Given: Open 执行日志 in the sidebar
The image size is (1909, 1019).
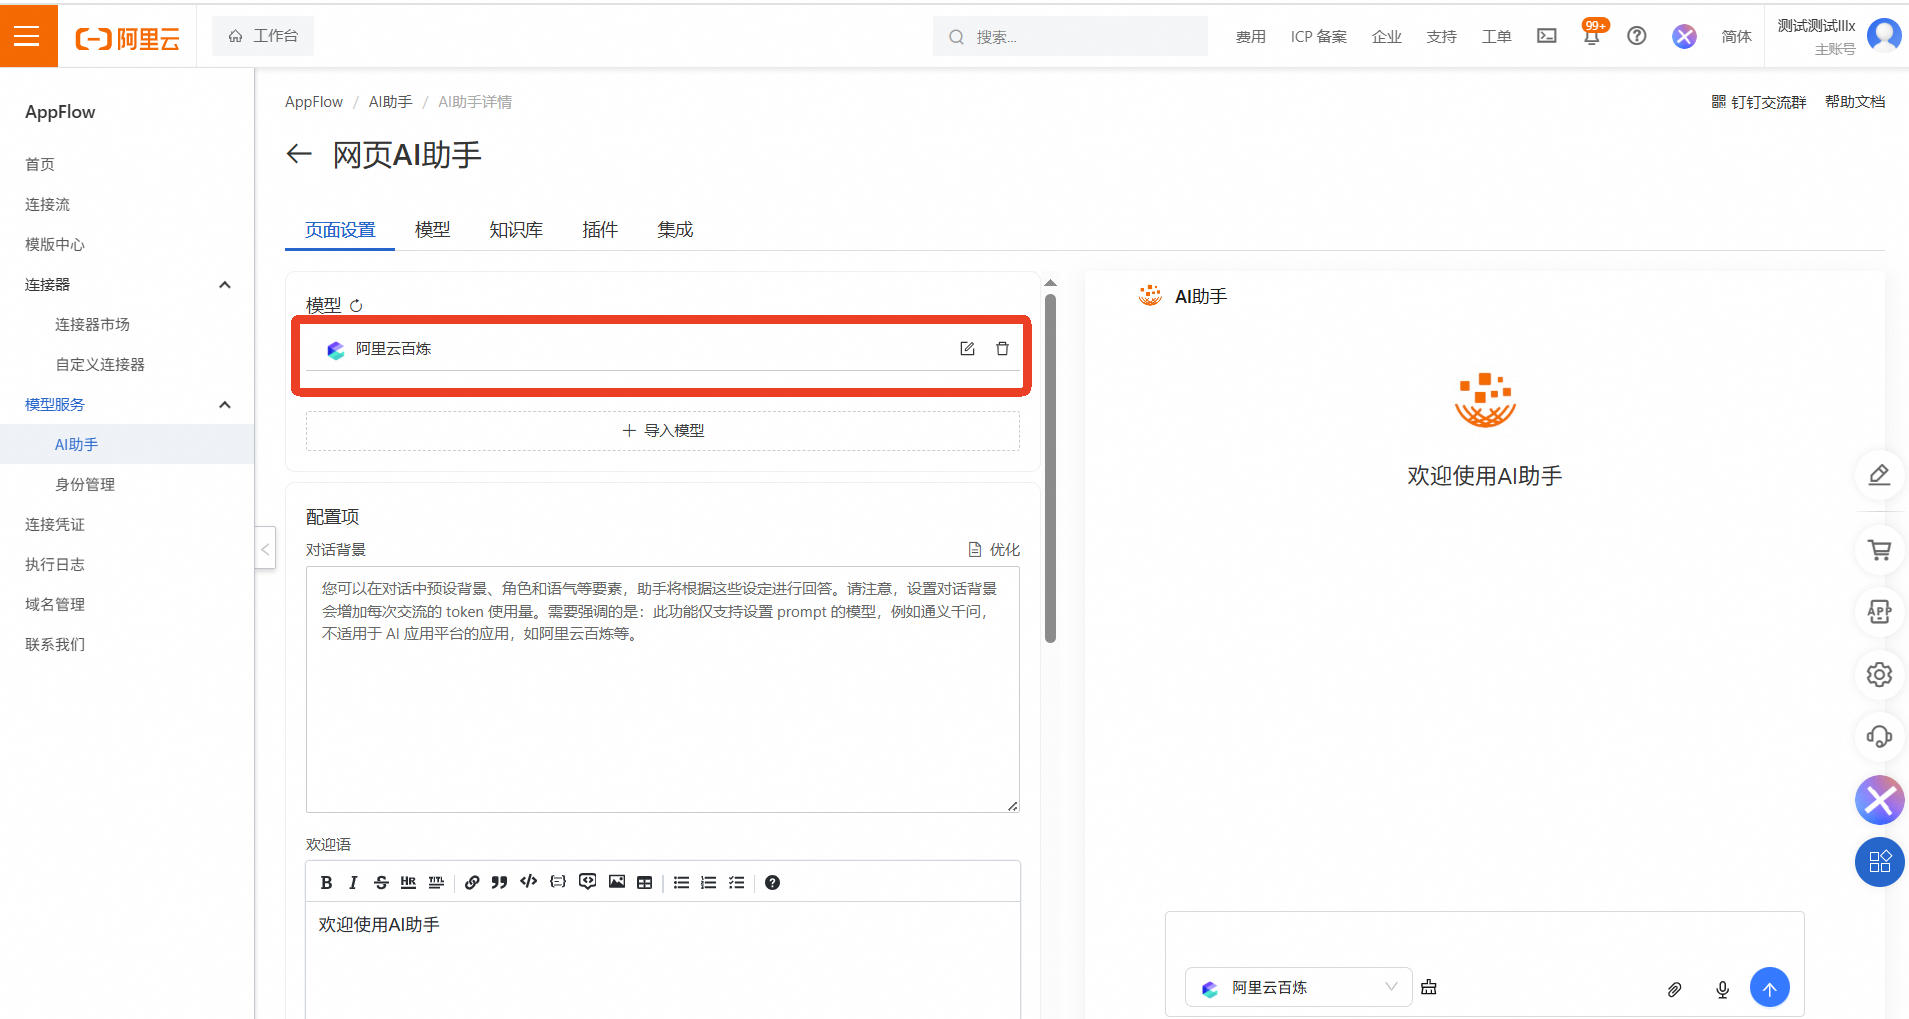Looking at the screenshot, I should coord(55,565).
